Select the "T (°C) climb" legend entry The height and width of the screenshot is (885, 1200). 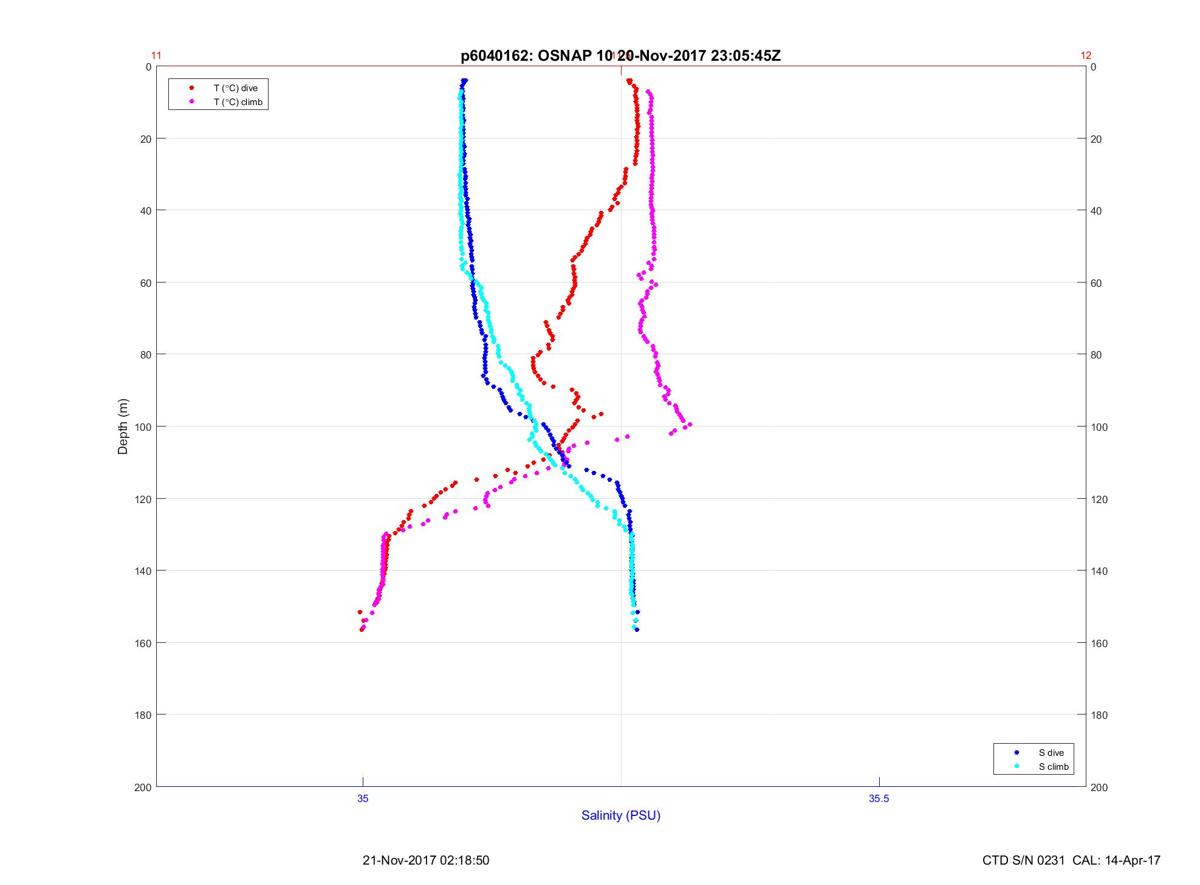(x=237, y=102)
